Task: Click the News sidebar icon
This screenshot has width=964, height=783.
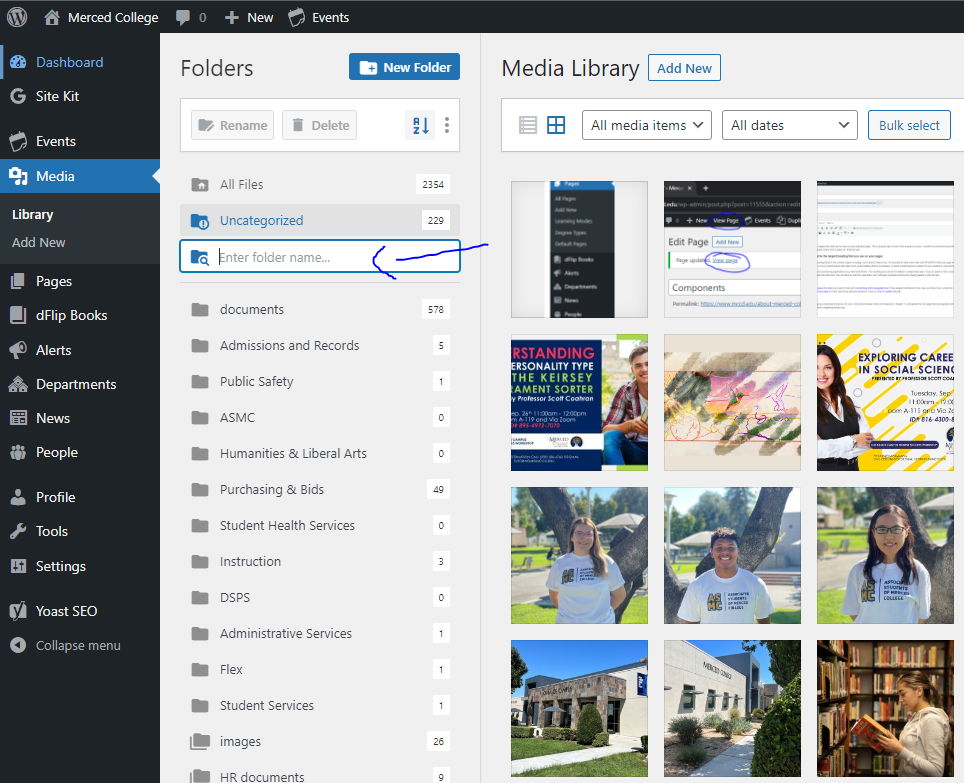Action: pyautogui.click(x=18, y=418)
